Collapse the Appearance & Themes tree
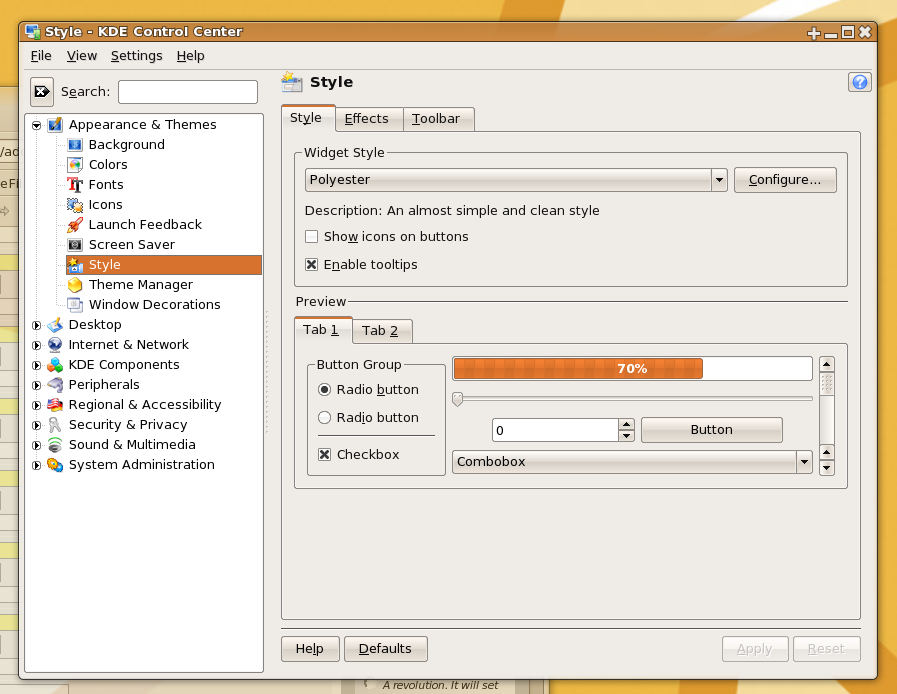 (x=37, y=125)
